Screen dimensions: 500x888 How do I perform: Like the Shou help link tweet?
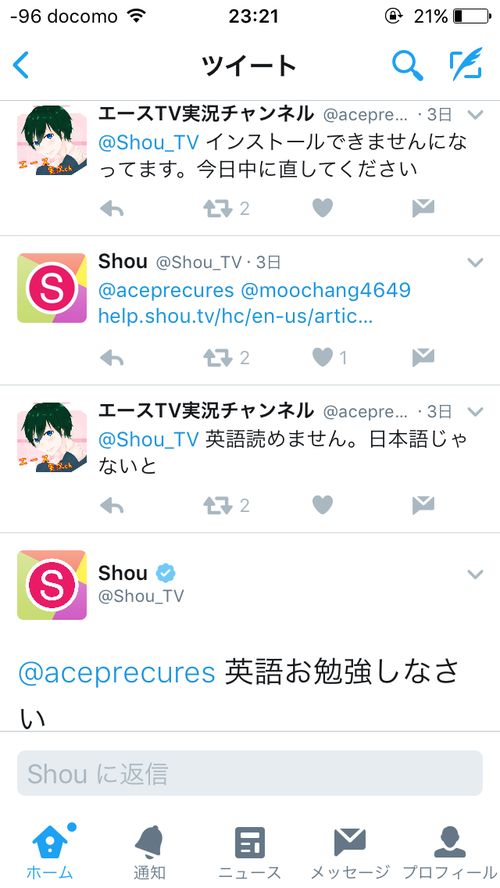[323, 357]
